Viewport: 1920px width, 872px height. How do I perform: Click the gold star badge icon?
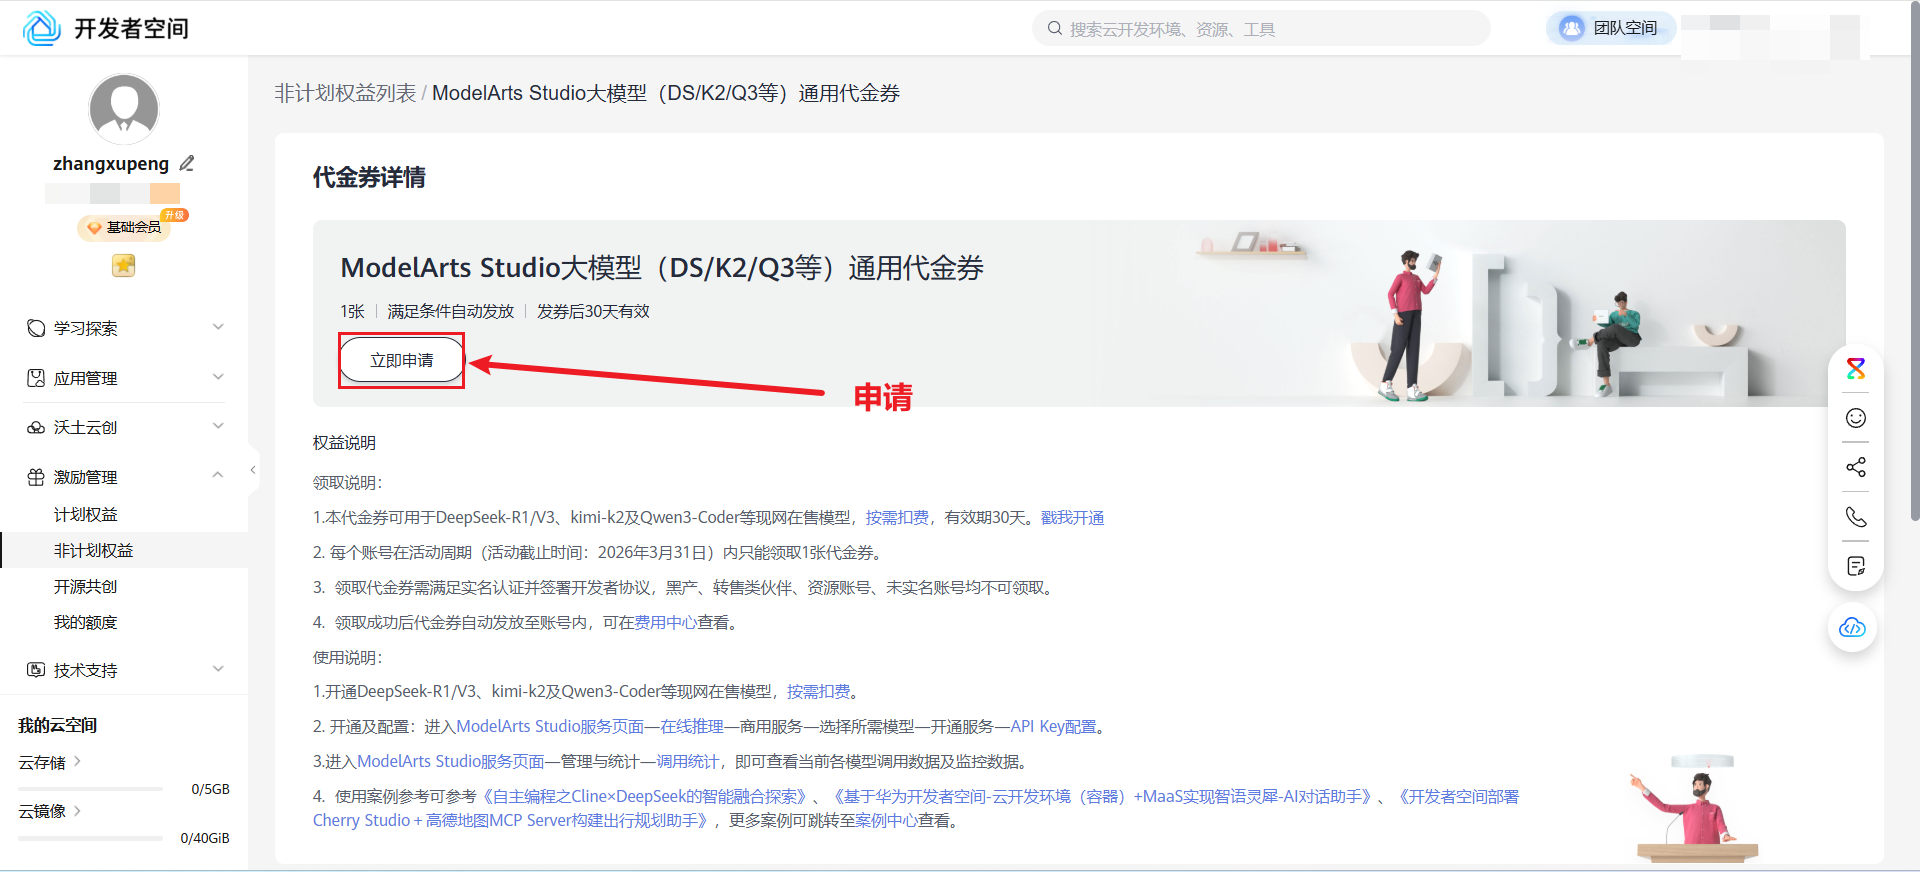pyautogui.click(x=123, y=265)
